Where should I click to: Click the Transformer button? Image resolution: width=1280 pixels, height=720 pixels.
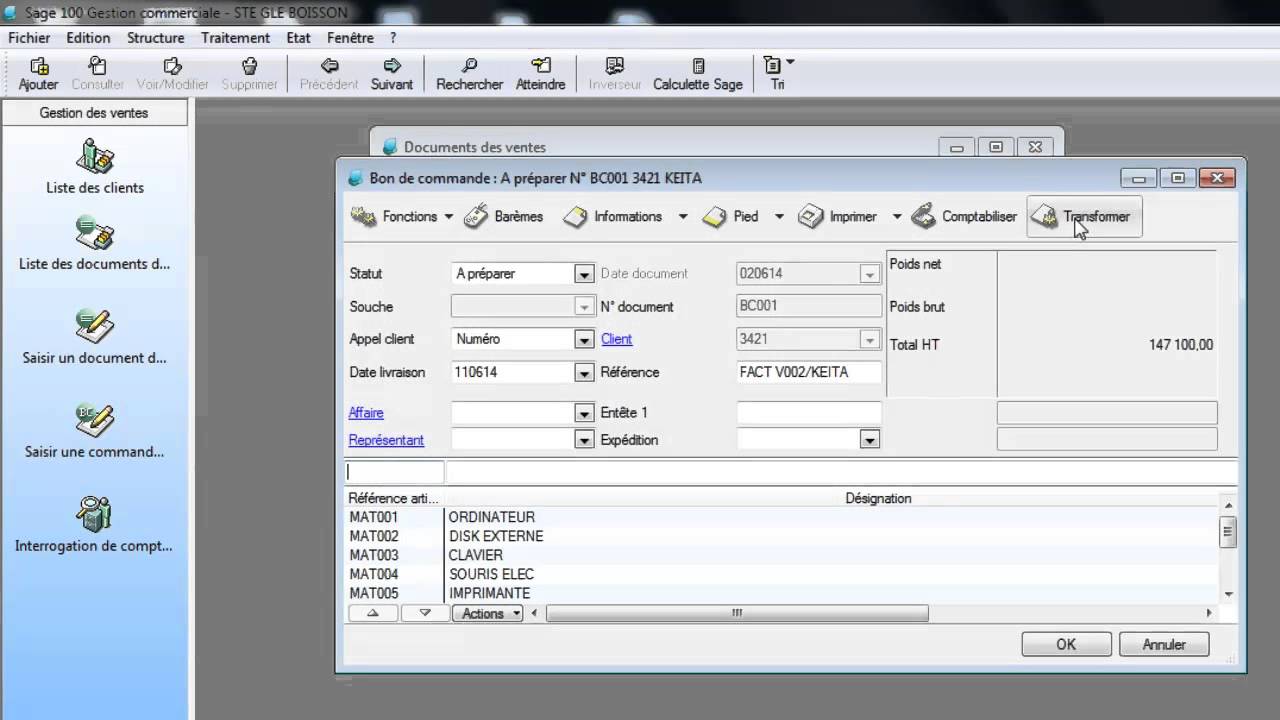[1084, 216]
